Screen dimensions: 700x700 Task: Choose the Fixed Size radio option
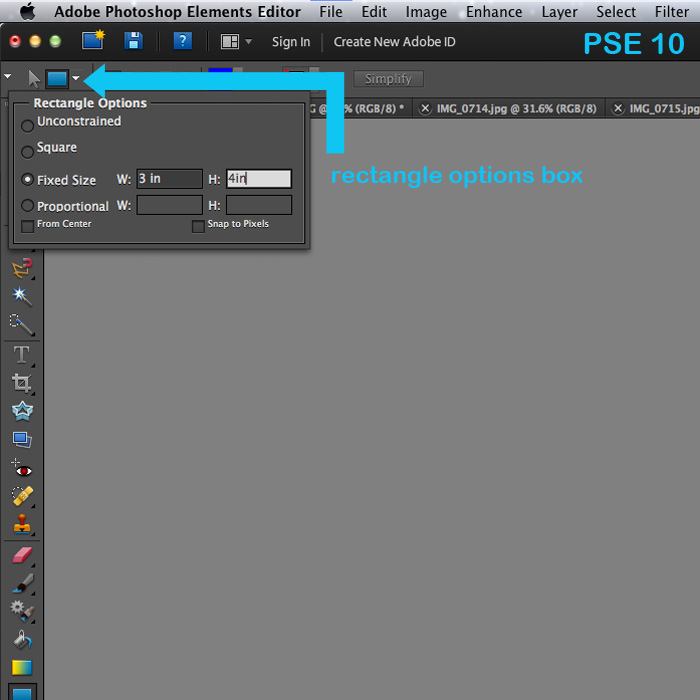pyautogui.click(x=27, y=179)
